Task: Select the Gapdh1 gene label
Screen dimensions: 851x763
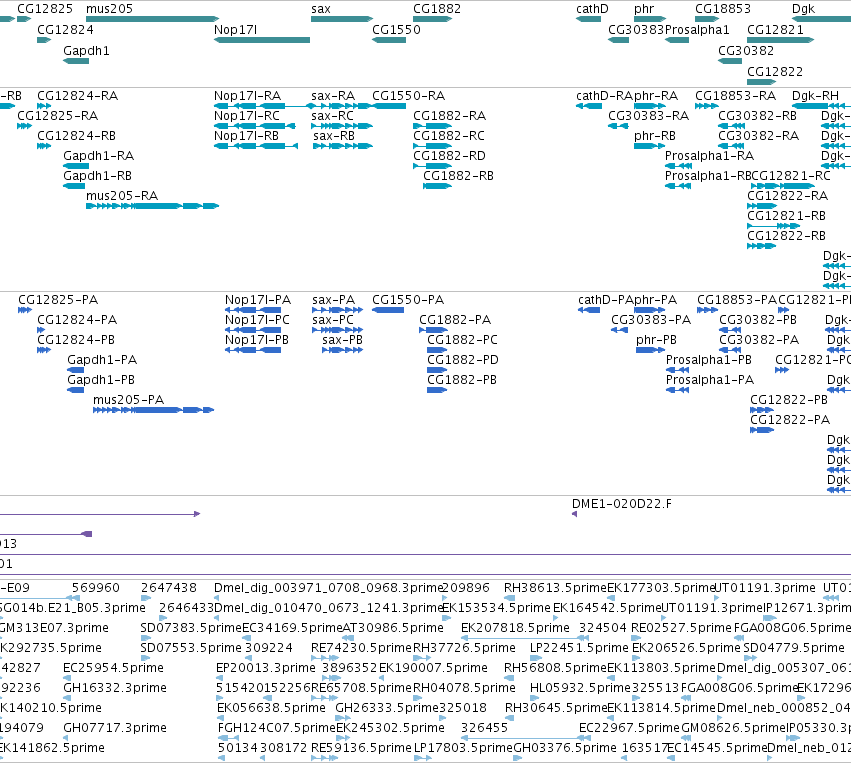Action: 86,50
